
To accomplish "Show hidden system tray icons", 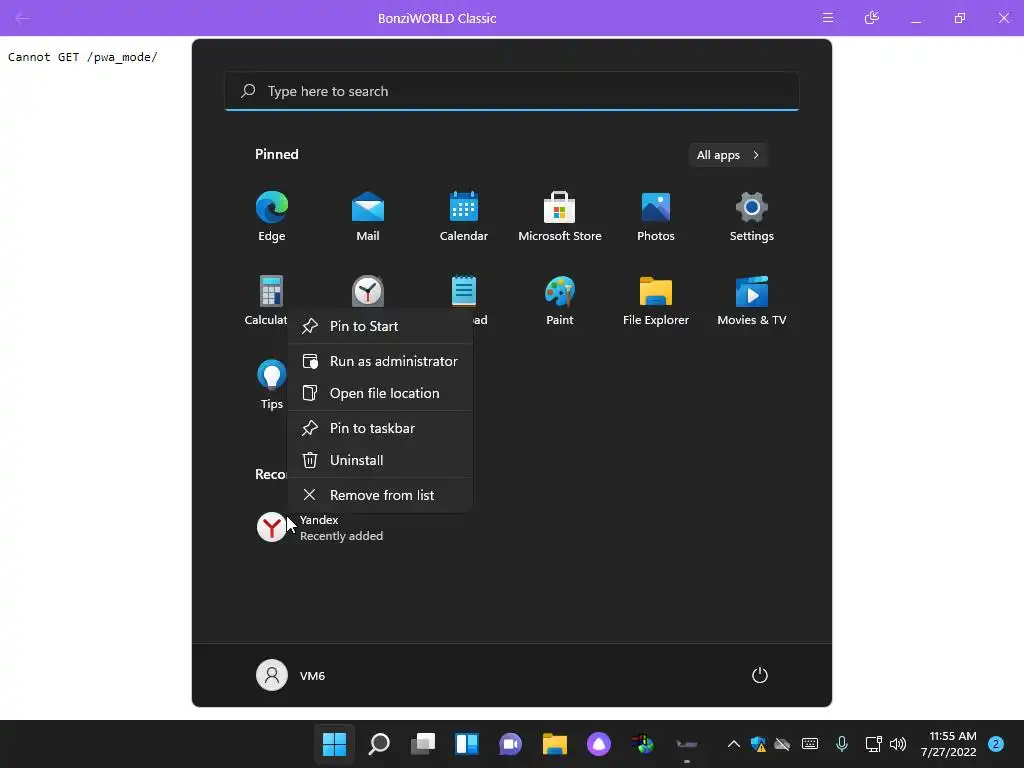I will click(733, 744).
